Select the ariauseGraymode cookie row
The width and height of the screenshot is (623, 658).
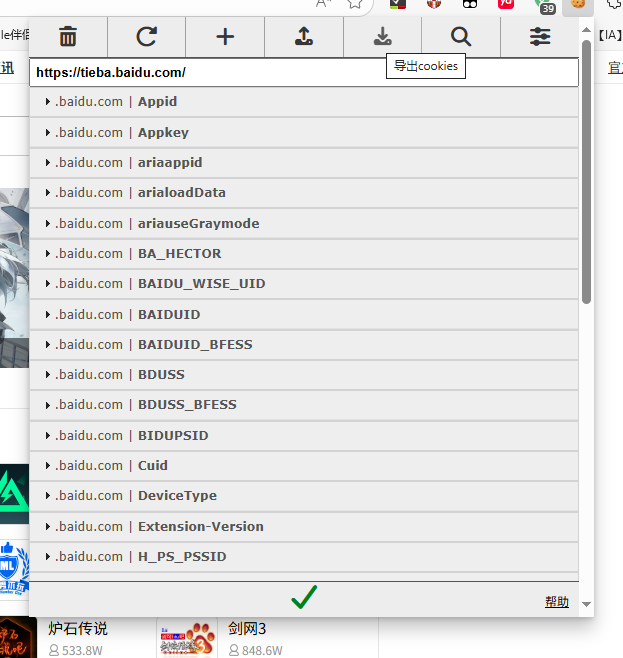pos(198,223)
